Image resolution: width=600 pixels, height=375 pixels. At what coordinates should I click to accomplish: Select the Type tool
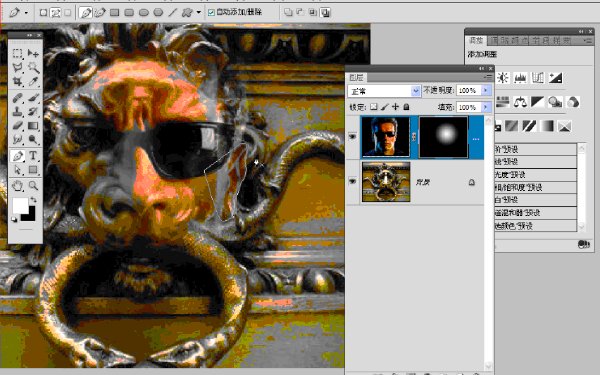point(33,156)
